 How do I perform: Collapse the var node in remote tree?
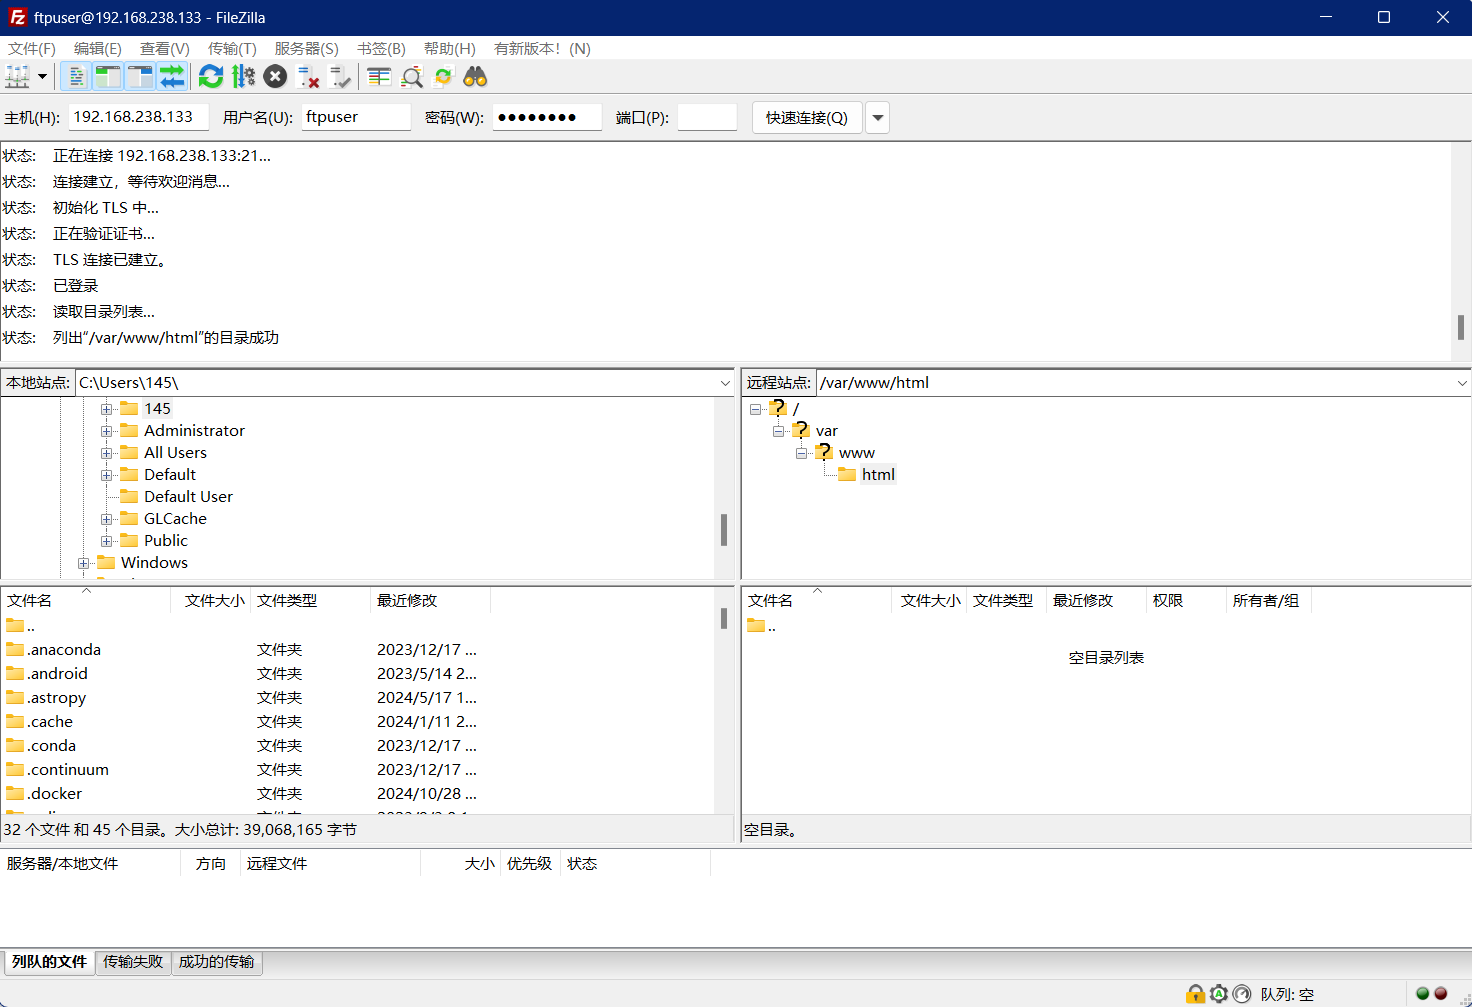[778, 431]
